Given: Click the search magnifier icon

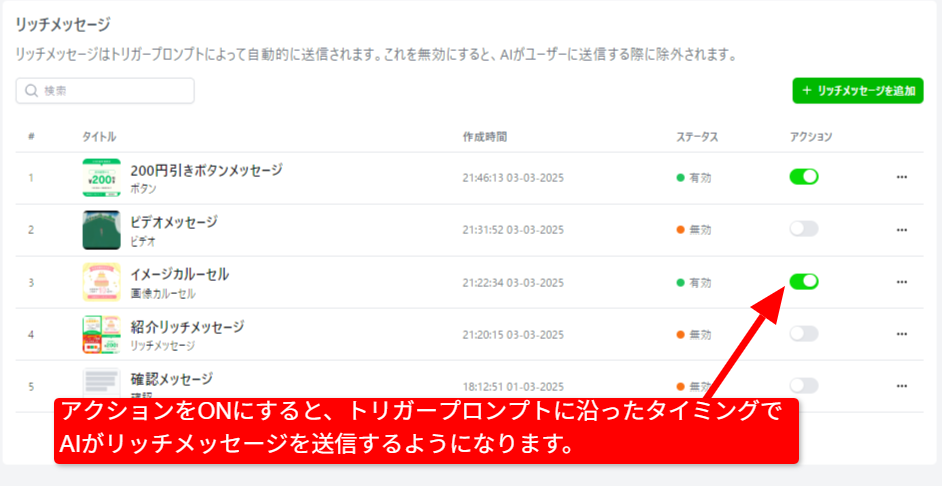Looking at the screenshot, I should point(31,91).
